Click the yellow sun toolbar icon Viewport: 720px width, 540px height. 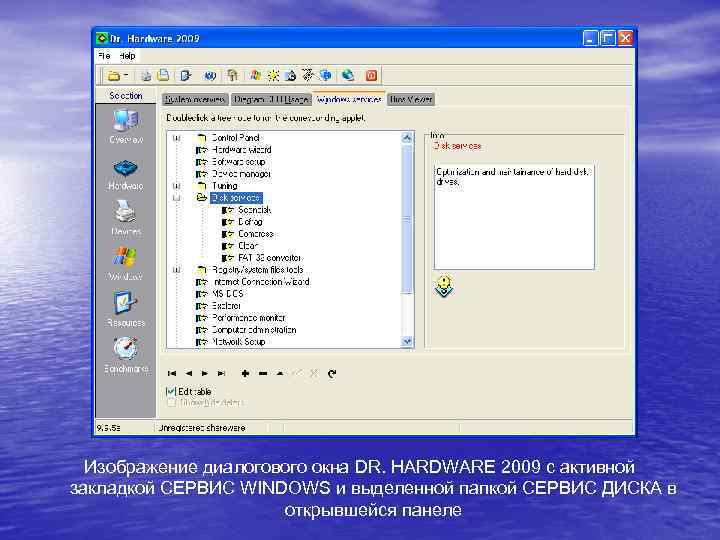(273, 75)
